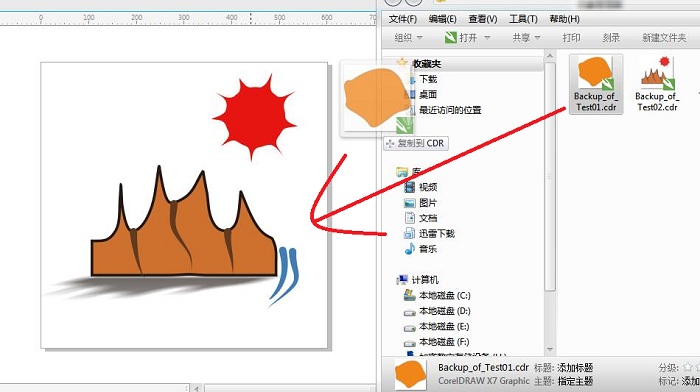
Task: Select the blue curved strokes on canvas
Action: click(x=284, y=277)
